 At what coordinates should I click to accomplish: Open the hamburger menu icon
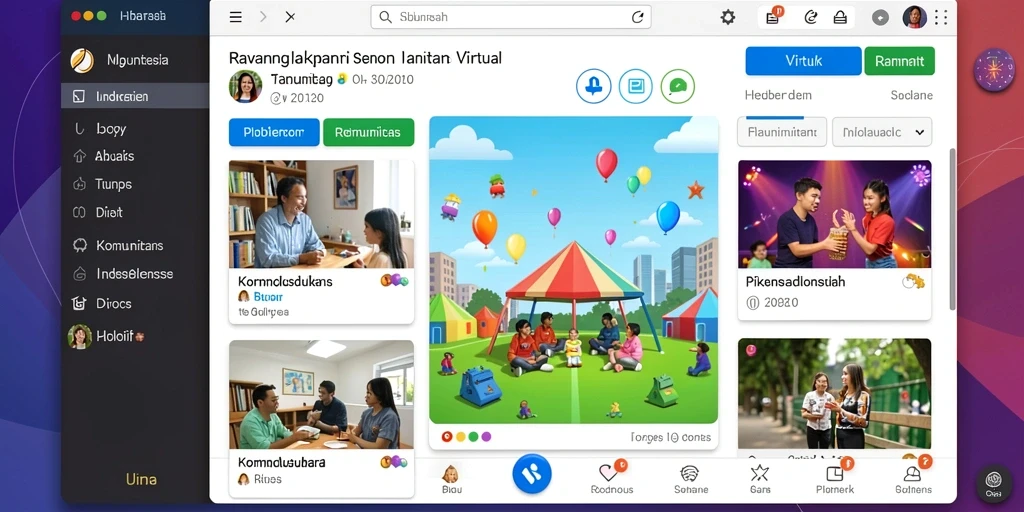point(236,17)
